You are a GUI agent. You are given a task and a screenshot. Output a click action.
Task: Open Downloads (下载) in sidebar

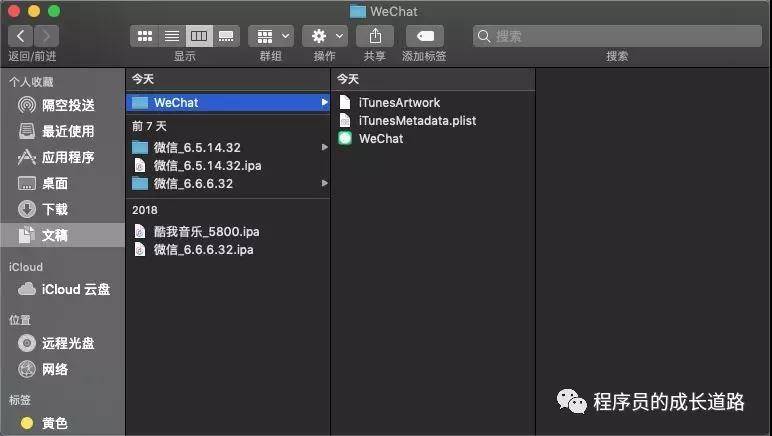click(63, 209)
